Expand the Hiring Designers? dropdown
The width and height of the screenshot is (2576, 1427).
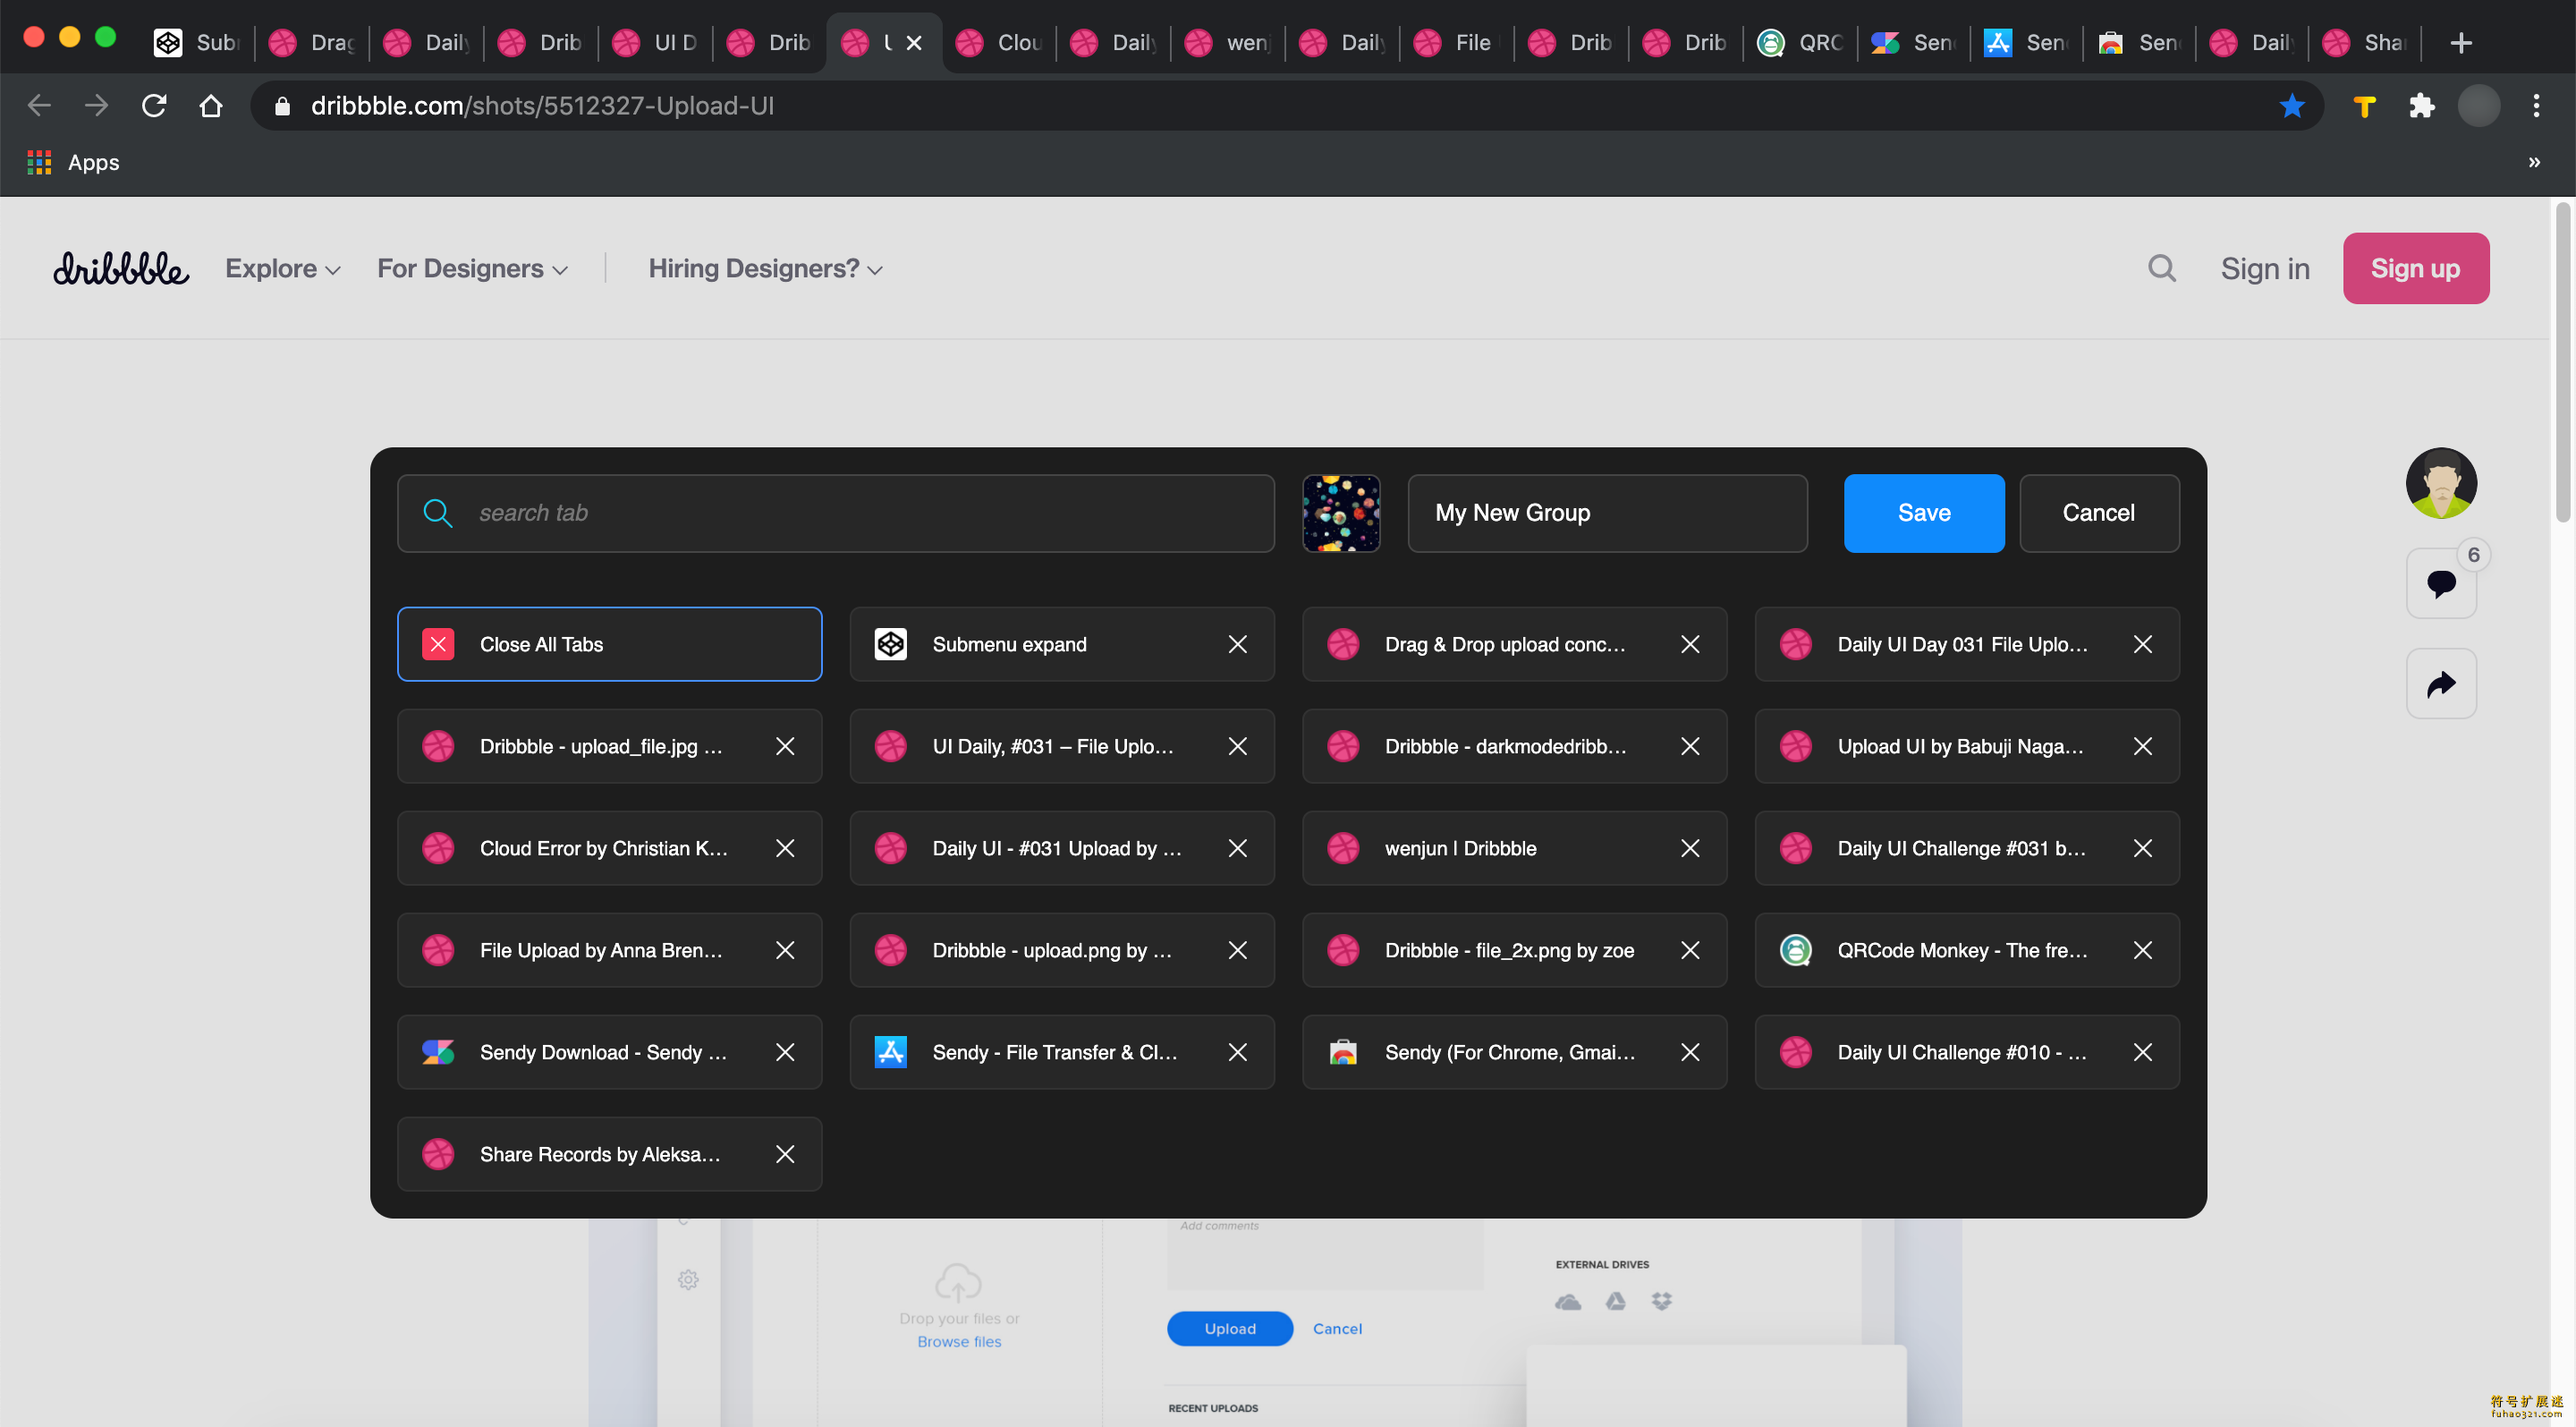pyautogui.click(x=765, y=268)
